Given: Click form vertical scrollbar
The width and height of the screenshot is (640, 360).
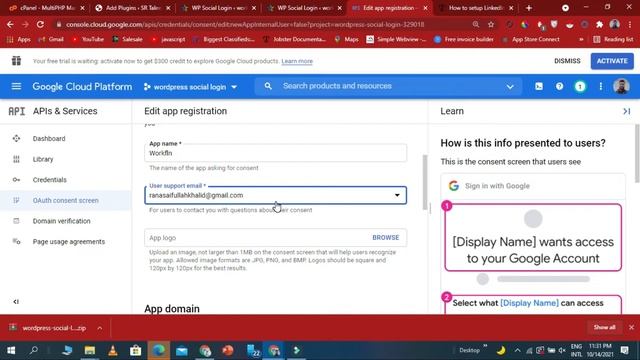Looking at the screenshot, I should (x=425, y=182).
